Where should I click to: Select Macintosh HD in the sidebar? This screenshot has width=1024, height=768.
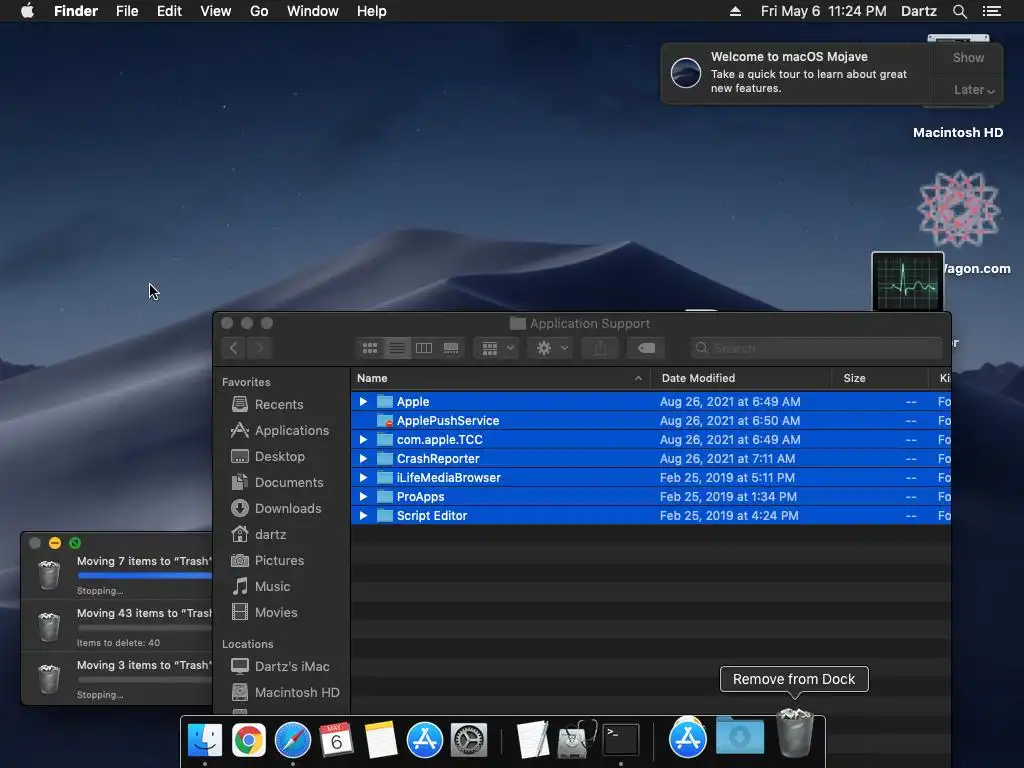pos(285,692)
